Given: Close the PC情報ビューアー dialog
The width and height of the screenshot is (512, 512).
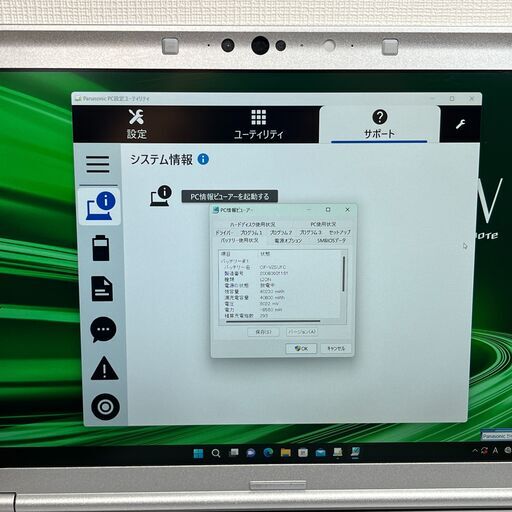Looking at the screenshot, I should coord(347,210).
